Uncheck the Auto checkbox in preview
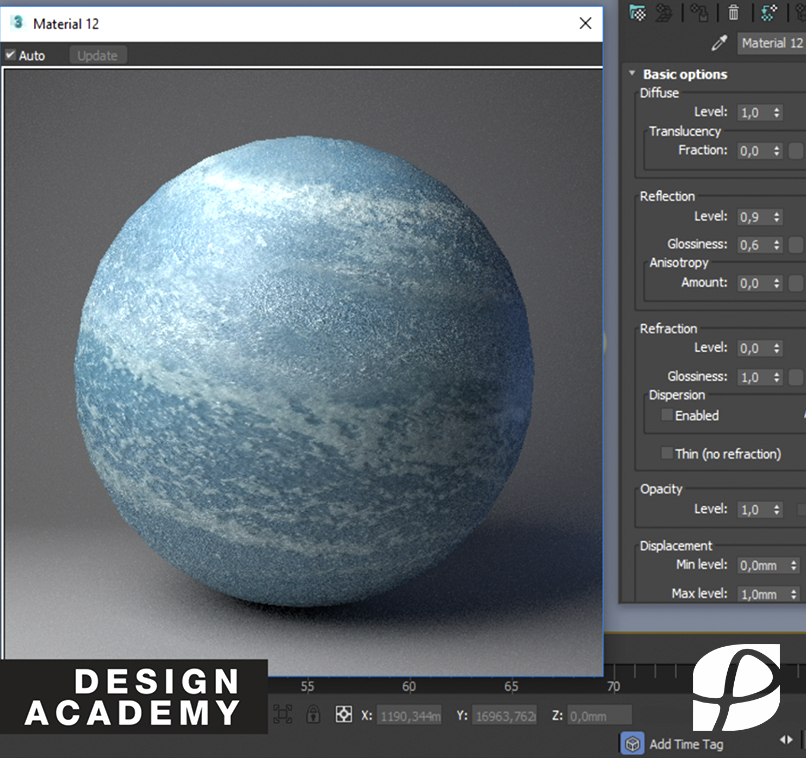Screen dimensions: 806x758 11,56
